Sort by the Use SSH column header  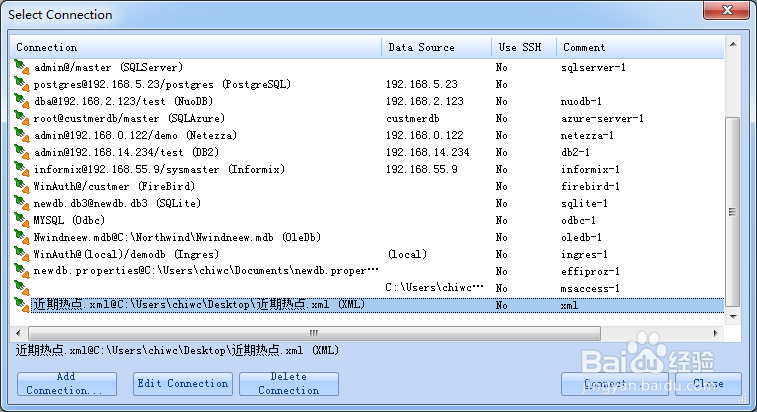point(524,47)
